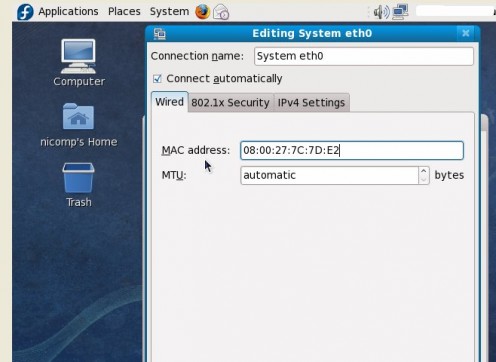496x362 pixels.
Task: Click the 'Connection name:' label
Action: tap(197, 56)
